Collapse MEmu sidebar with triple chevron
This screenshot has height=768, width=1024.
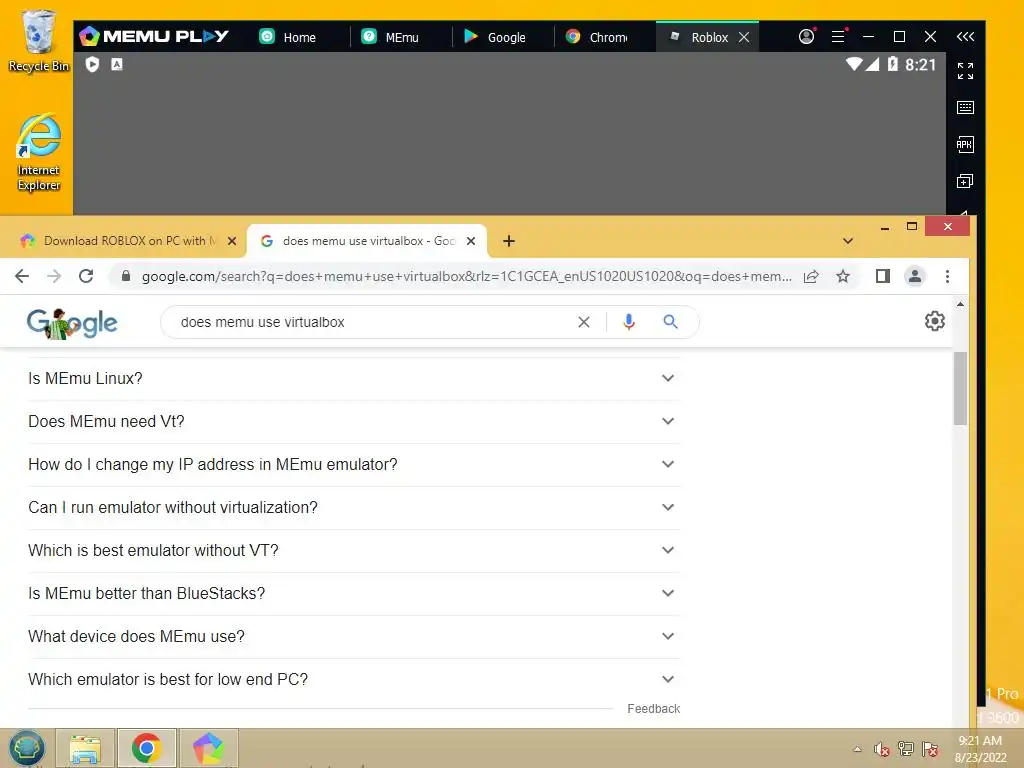pos(965,37)
